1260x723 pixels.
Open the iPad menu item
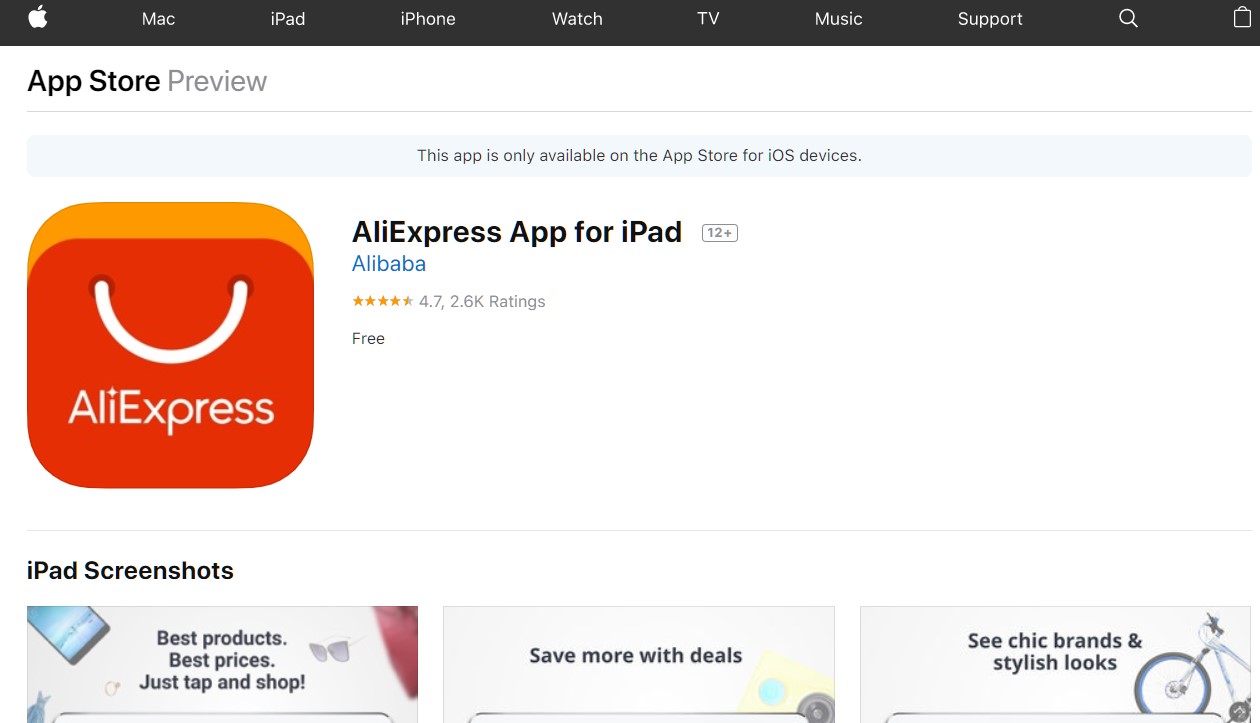click(288, 18)
